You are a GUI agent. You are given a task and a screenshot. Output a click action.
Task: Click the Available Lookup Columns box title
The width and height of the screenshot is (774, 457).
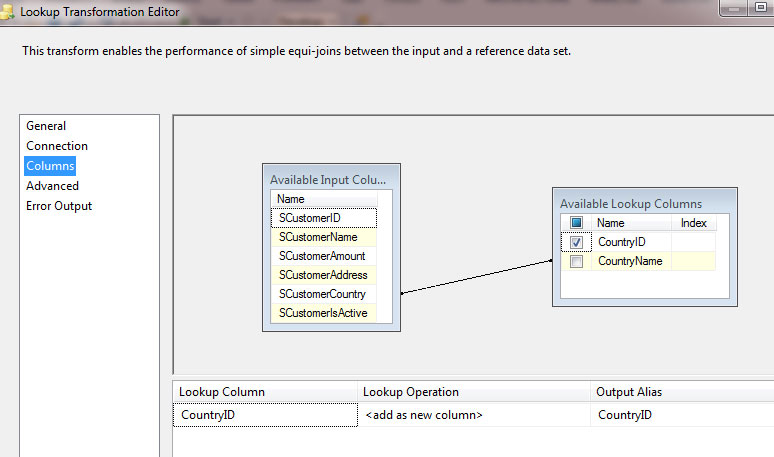point(630,204)
